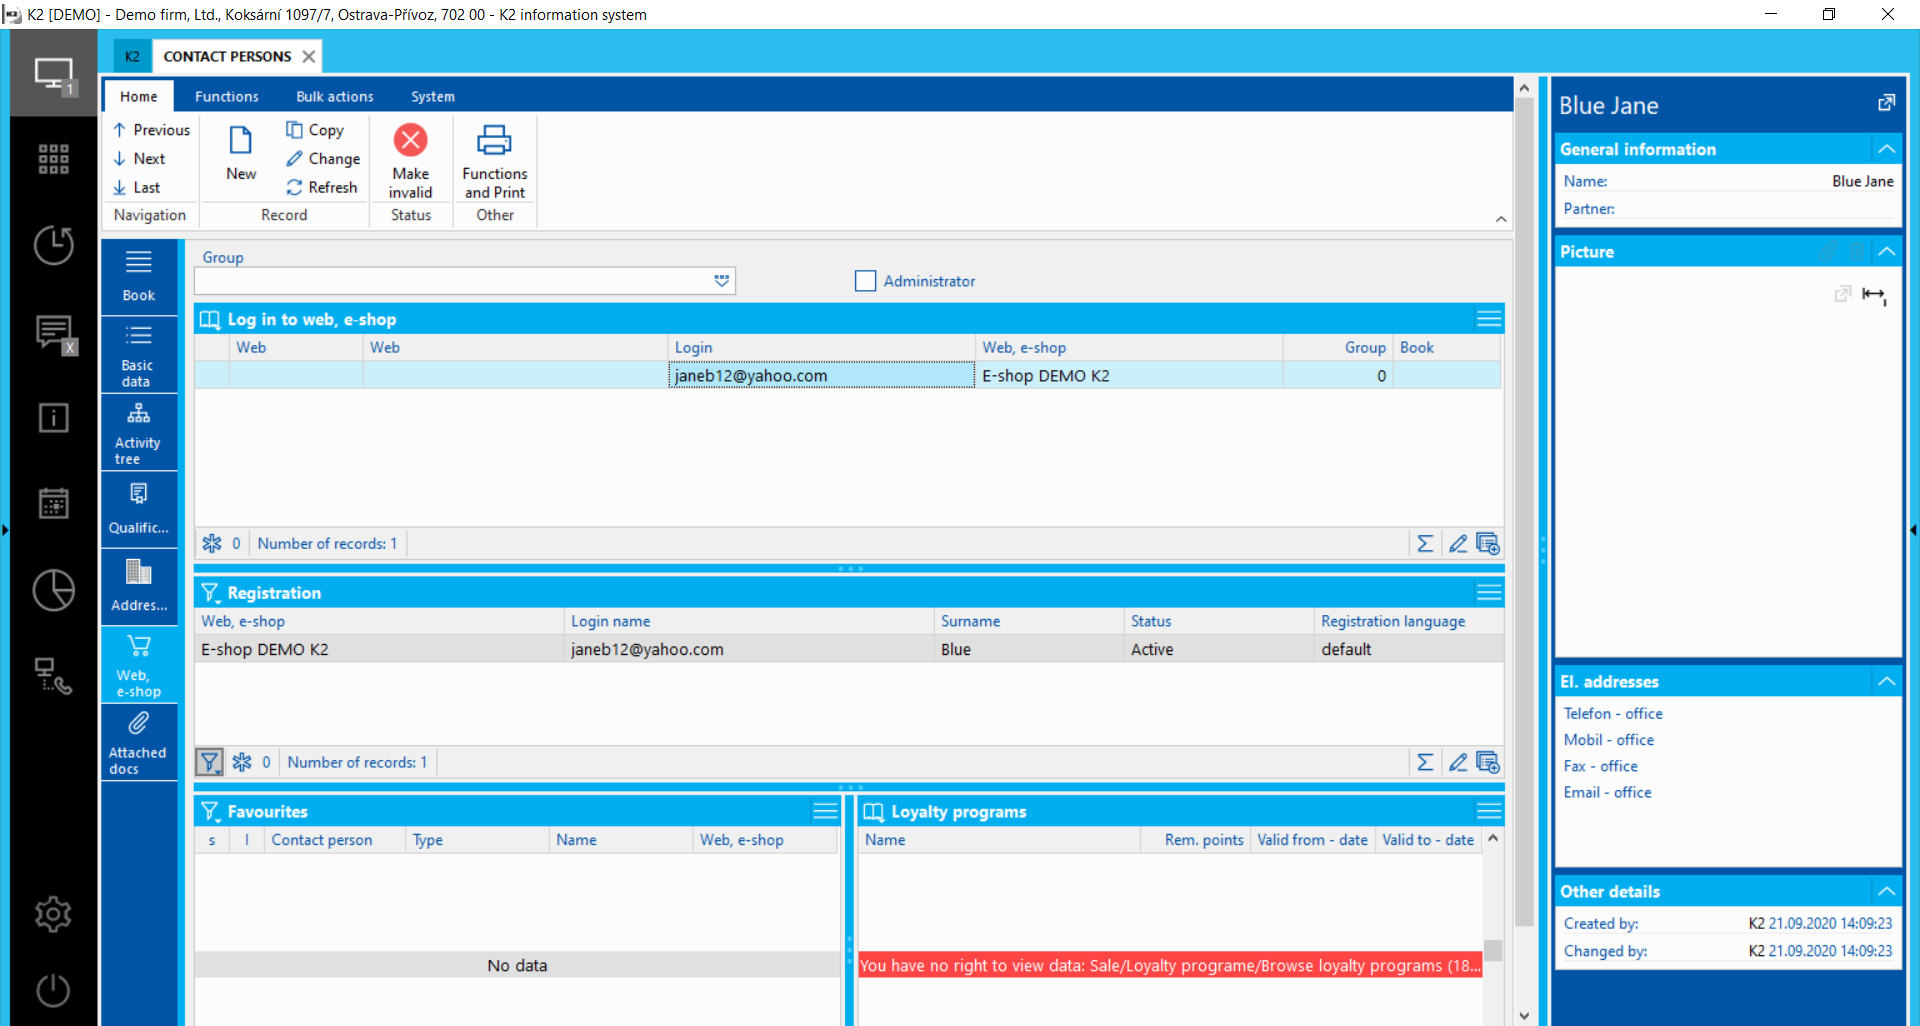Open the Registration panel menu

(1489, 592)
